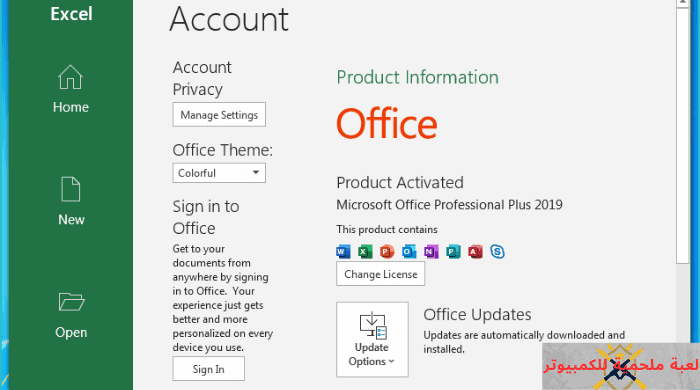The width and height of the screenshot is (700, 390).
Task: Select New in the Excel sidebar
Action: tap(71, 202)
